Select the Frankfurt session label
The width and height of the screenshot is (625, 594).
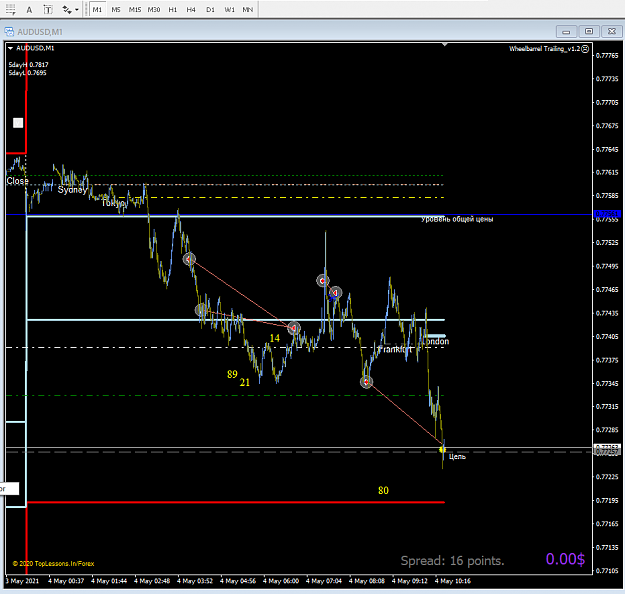click(394, 350)
